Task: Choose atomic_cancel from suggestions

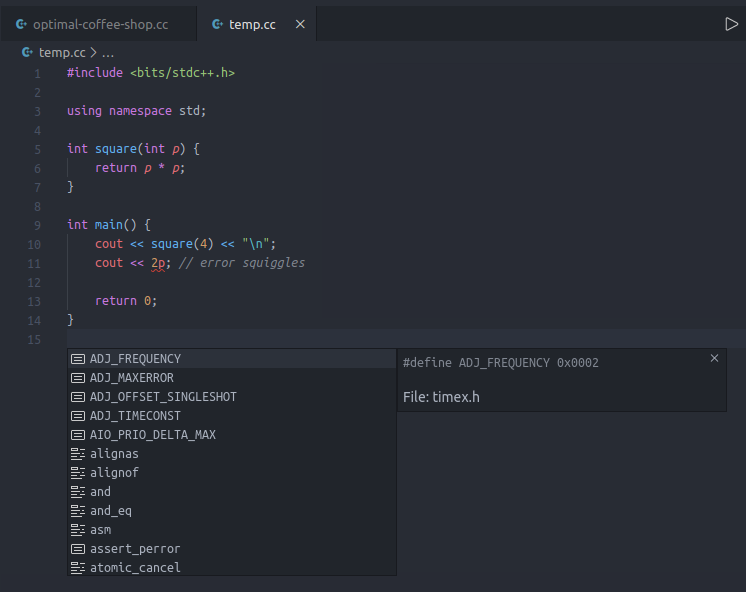Action: (232, 567)
